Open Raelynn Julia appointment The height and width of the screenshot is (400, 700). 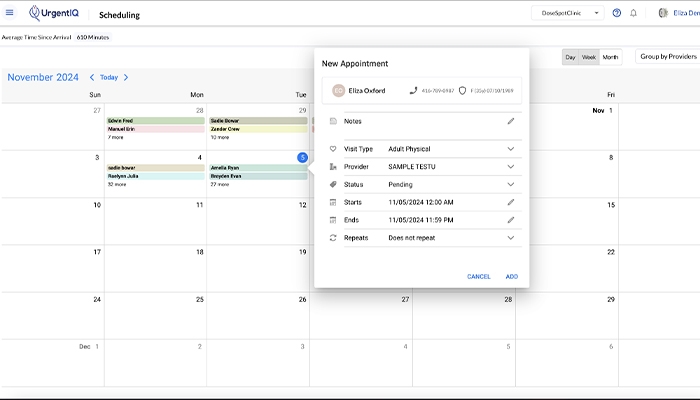[156, 176]
